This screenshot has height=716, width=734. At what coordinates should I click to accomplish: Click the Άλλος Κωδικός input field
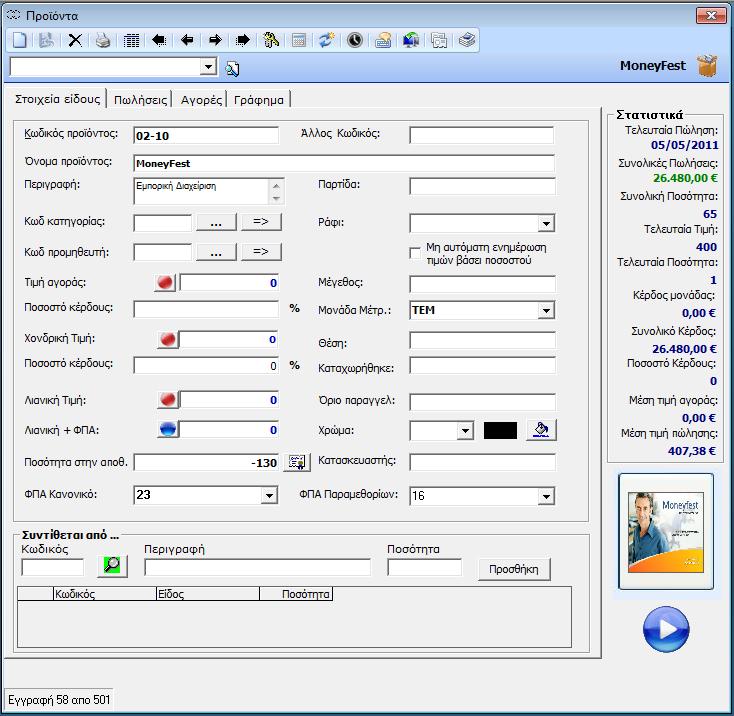point(481,136)
